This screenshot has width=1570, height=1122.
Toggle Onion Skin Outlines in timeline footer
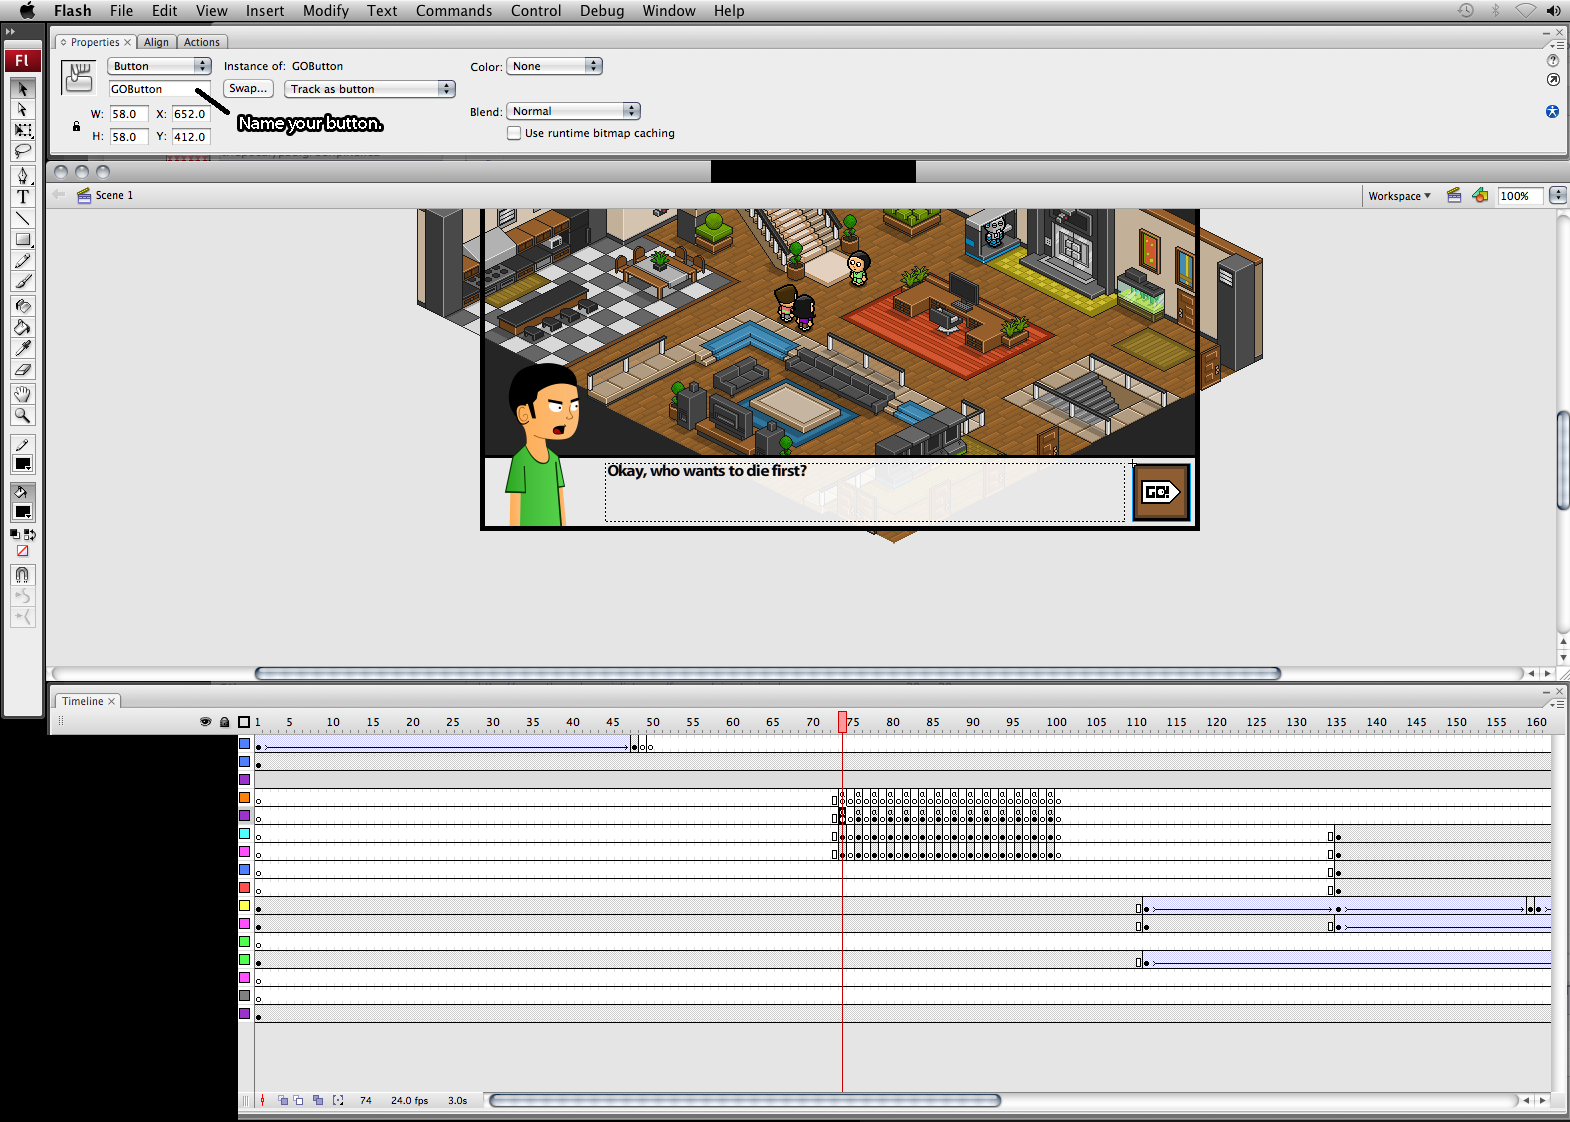coord(299,1100)
